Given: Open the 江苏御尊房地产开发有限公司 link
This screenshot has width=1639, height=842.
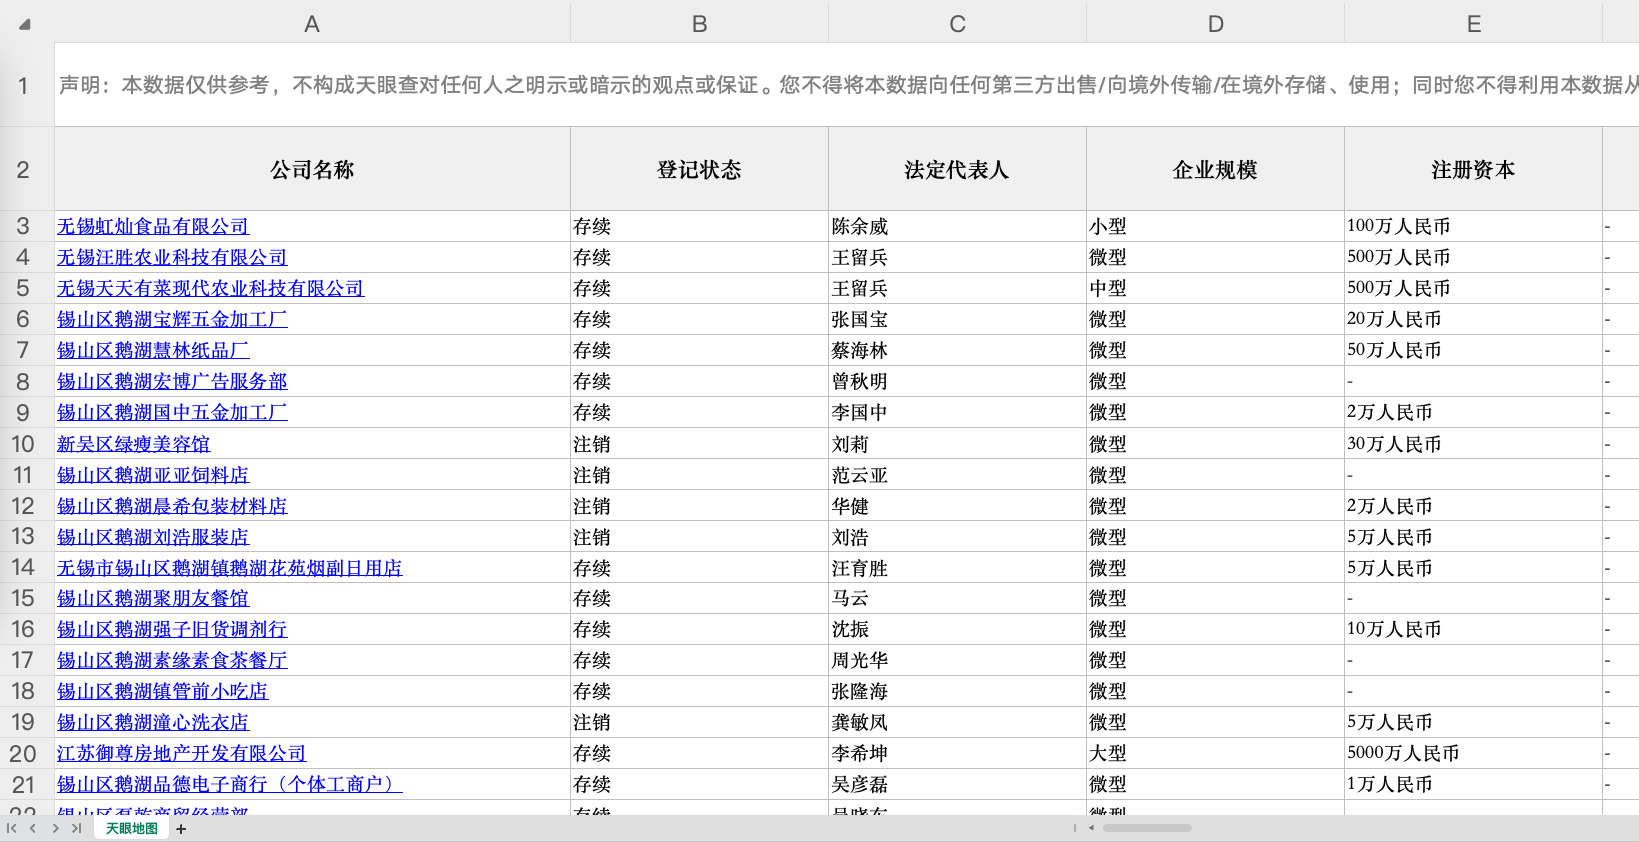Looking at the screenshot, I should coord(181,754).
